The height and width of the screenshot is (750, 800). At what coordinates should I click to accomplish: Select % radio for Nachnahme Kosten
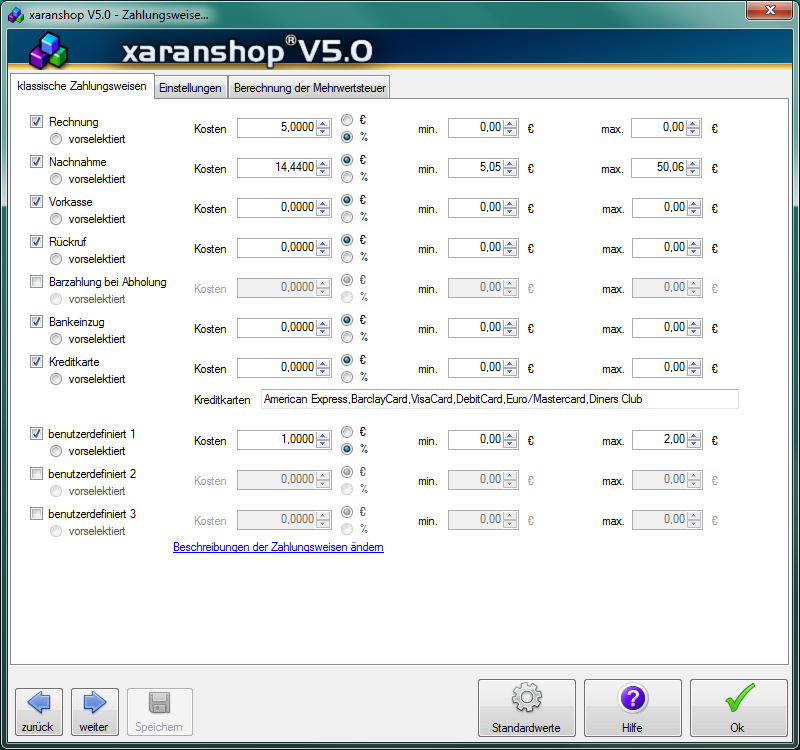click(347, 177)
